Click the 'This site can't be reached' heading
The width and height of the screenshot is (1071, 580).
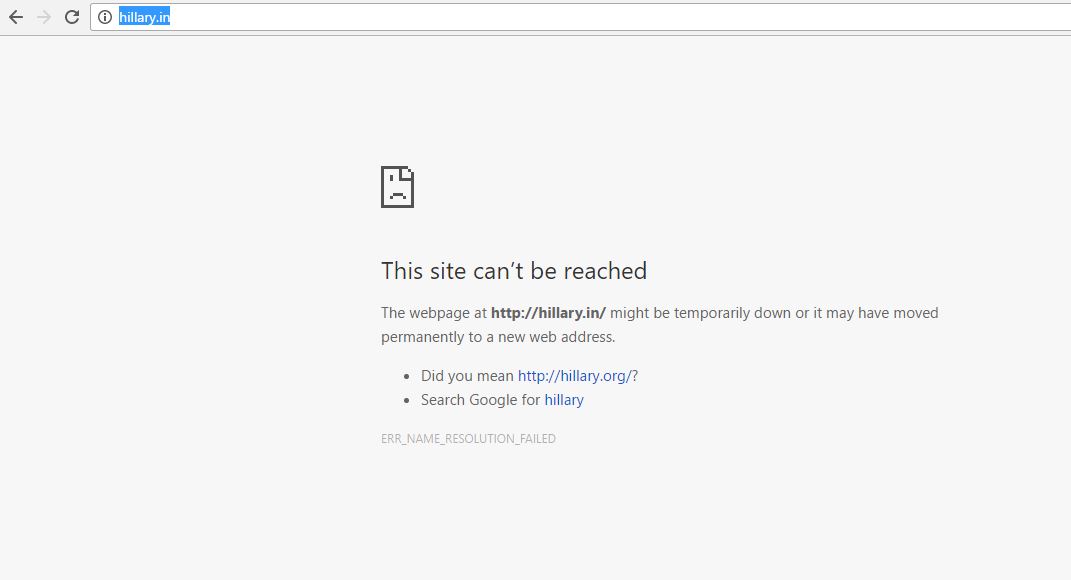pyautogui.click(x=514, y=271)
